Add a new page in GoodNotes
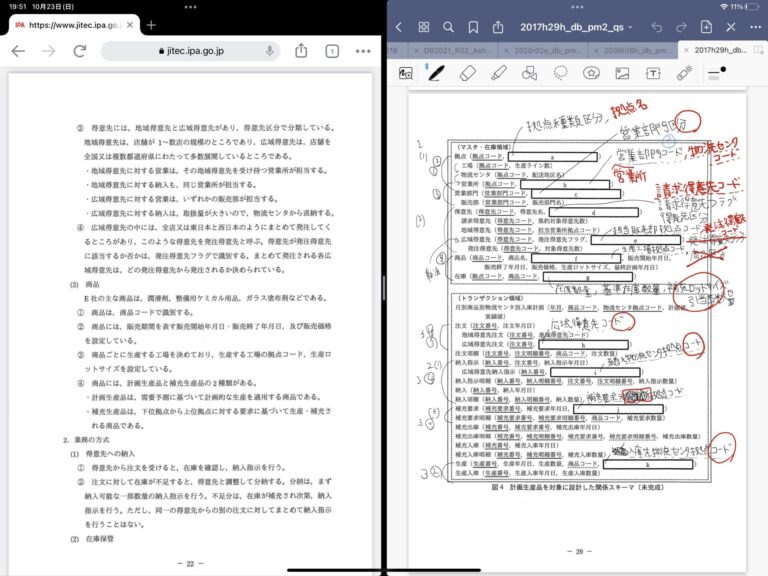Screen dimensions: 768x576 [706, 26]
